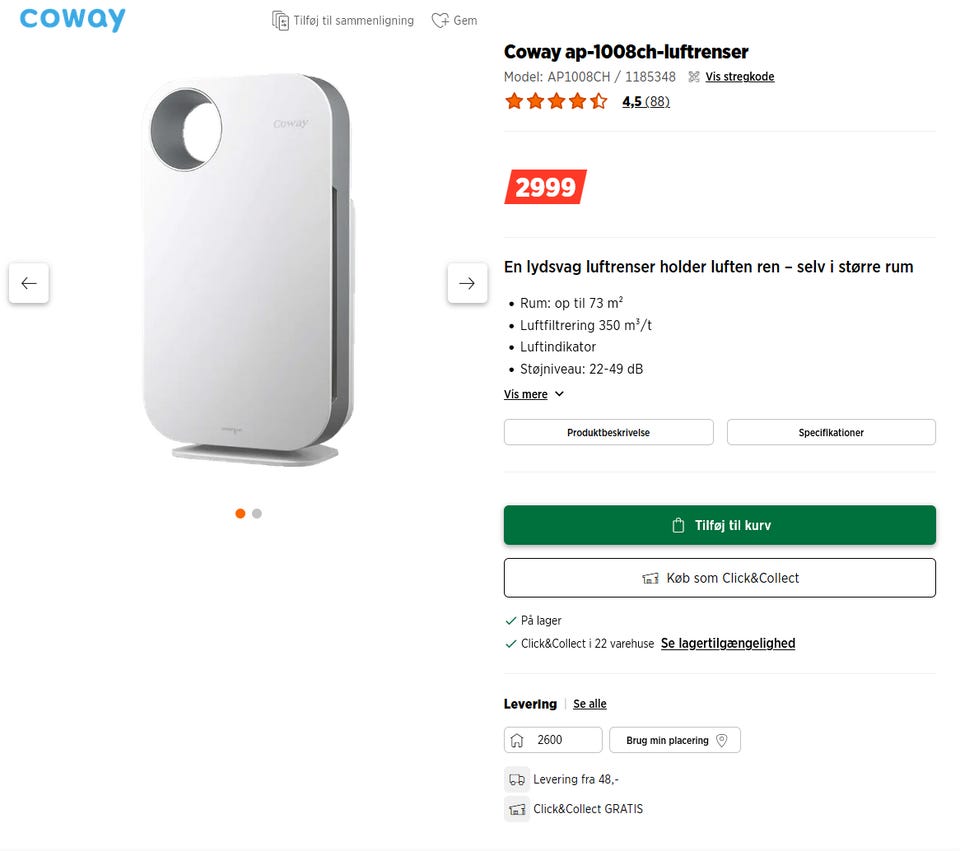Click the compare icon beside Tilføj til sammenligning
The width and height of the screenshot is (960, 851).
pos(281,20)
